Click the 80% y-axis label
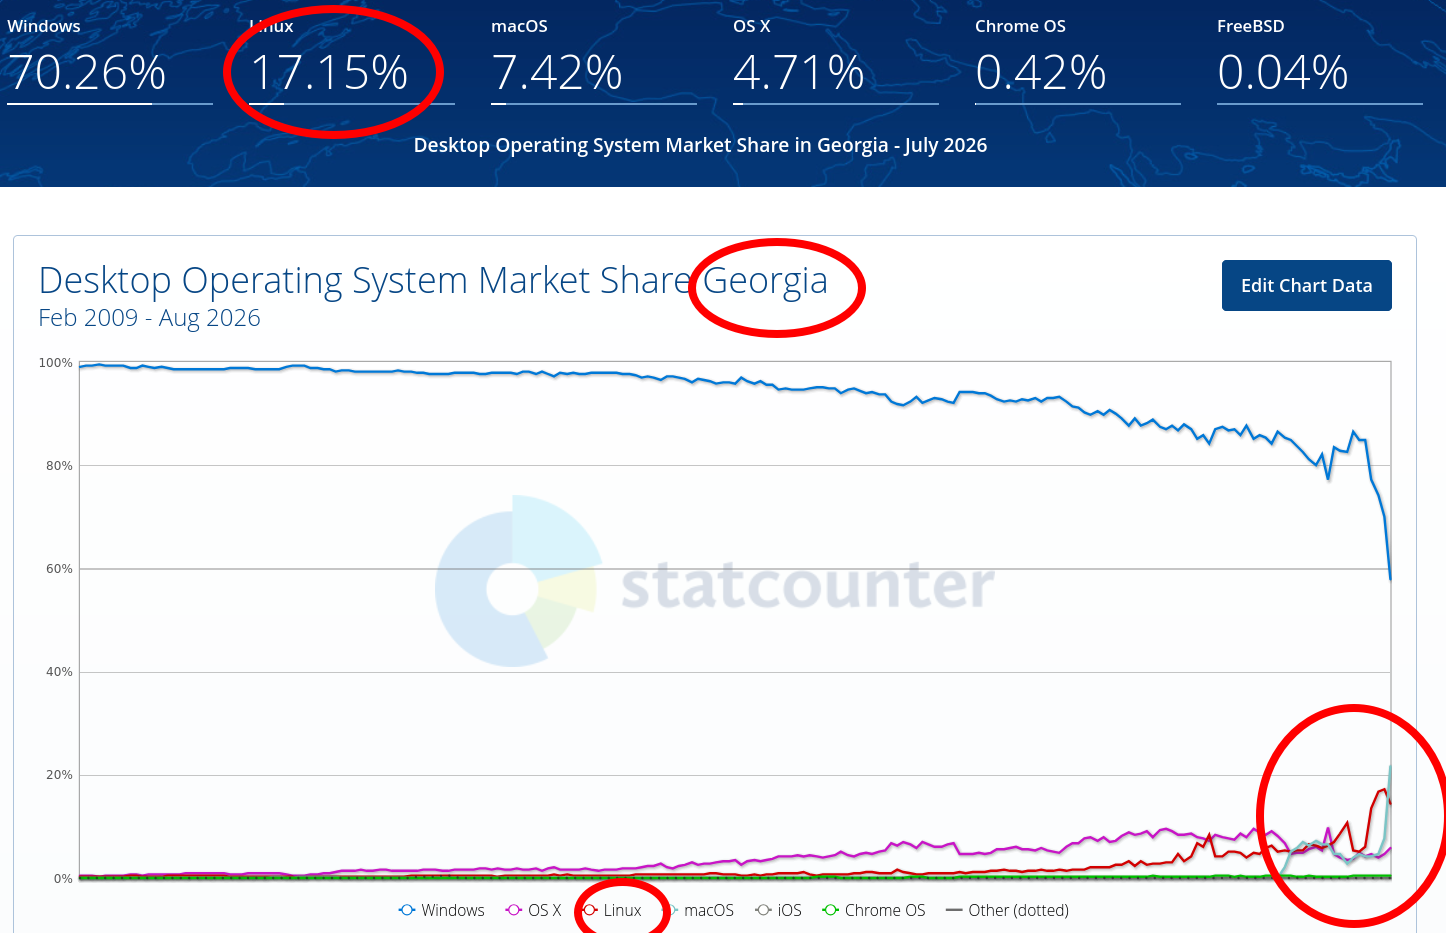The width and height of the screenshot is (1446, 933). pos(59,466)
